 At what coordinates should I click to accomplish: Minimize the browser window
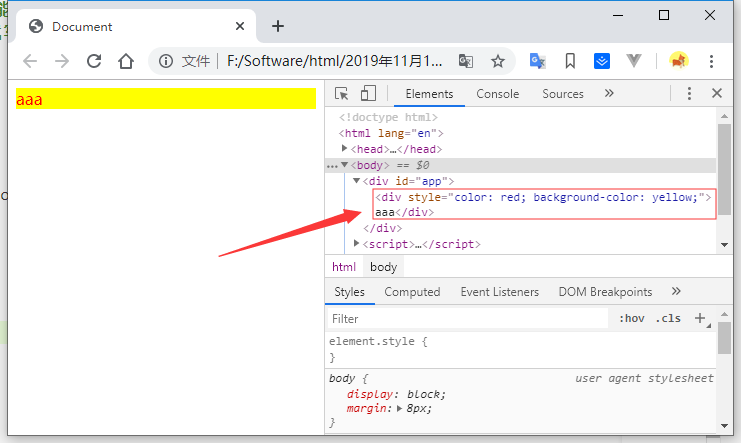coord(618,16)
